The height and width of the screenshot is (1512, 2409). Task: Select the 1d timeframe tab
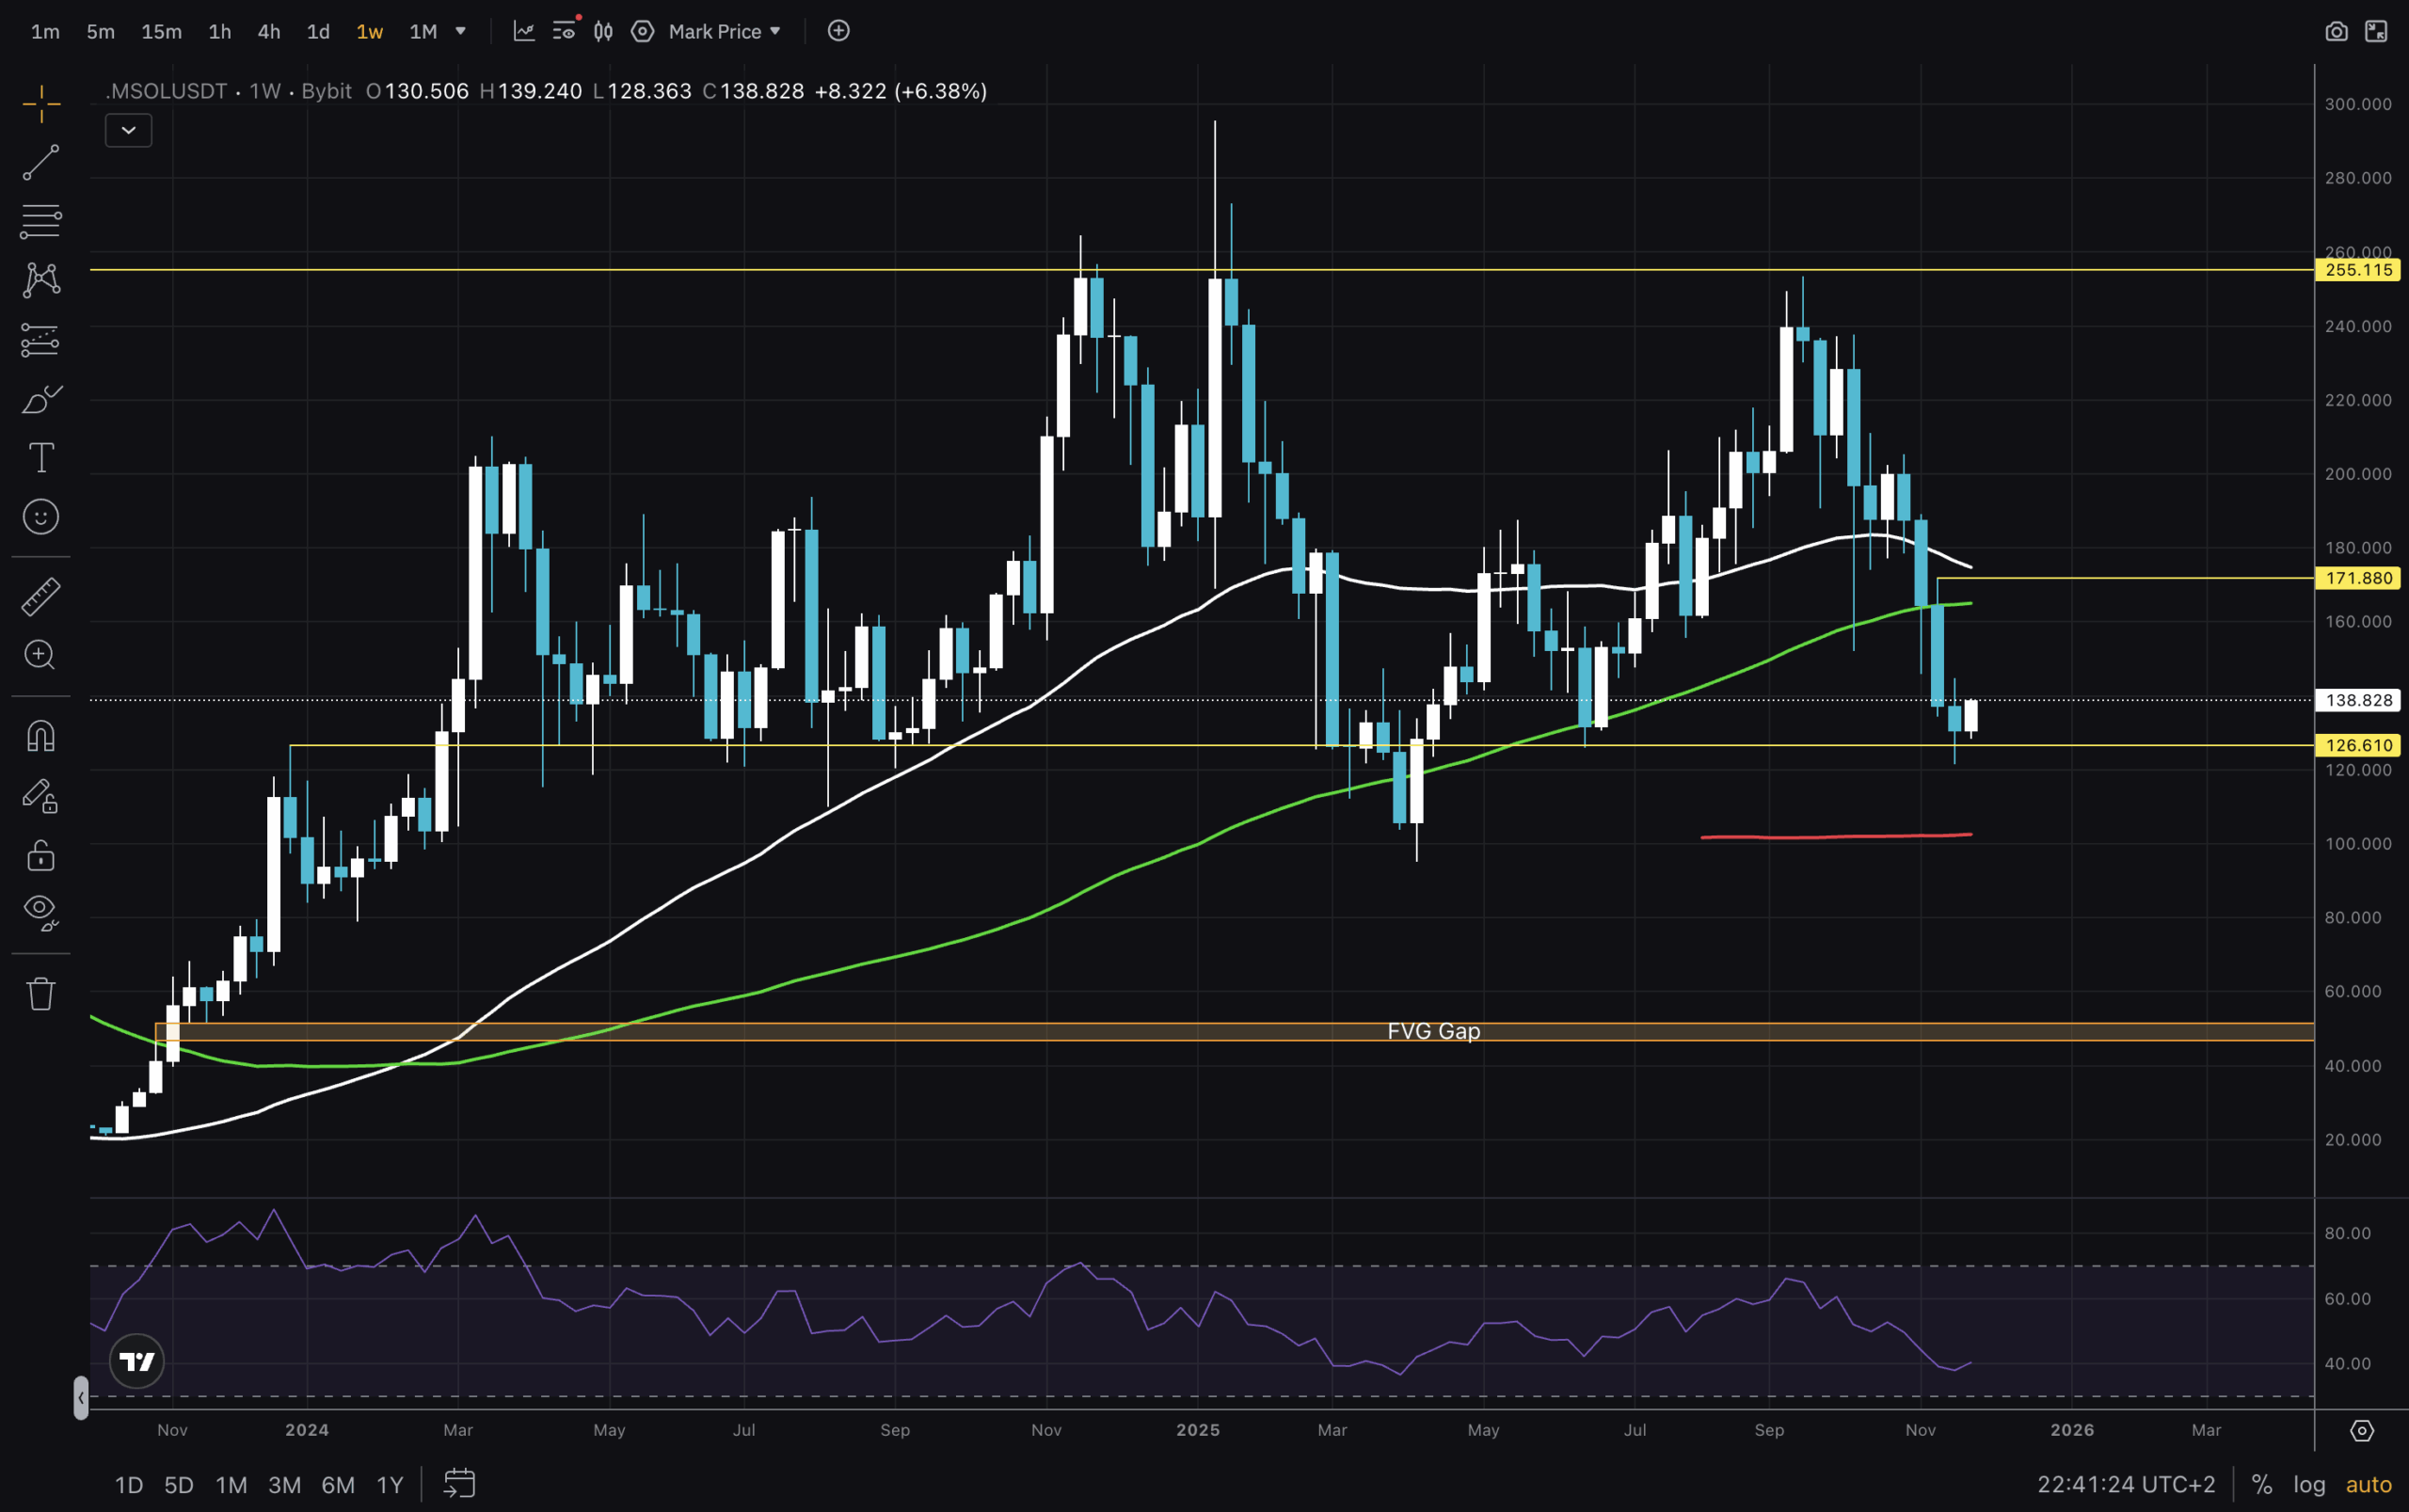318,31
